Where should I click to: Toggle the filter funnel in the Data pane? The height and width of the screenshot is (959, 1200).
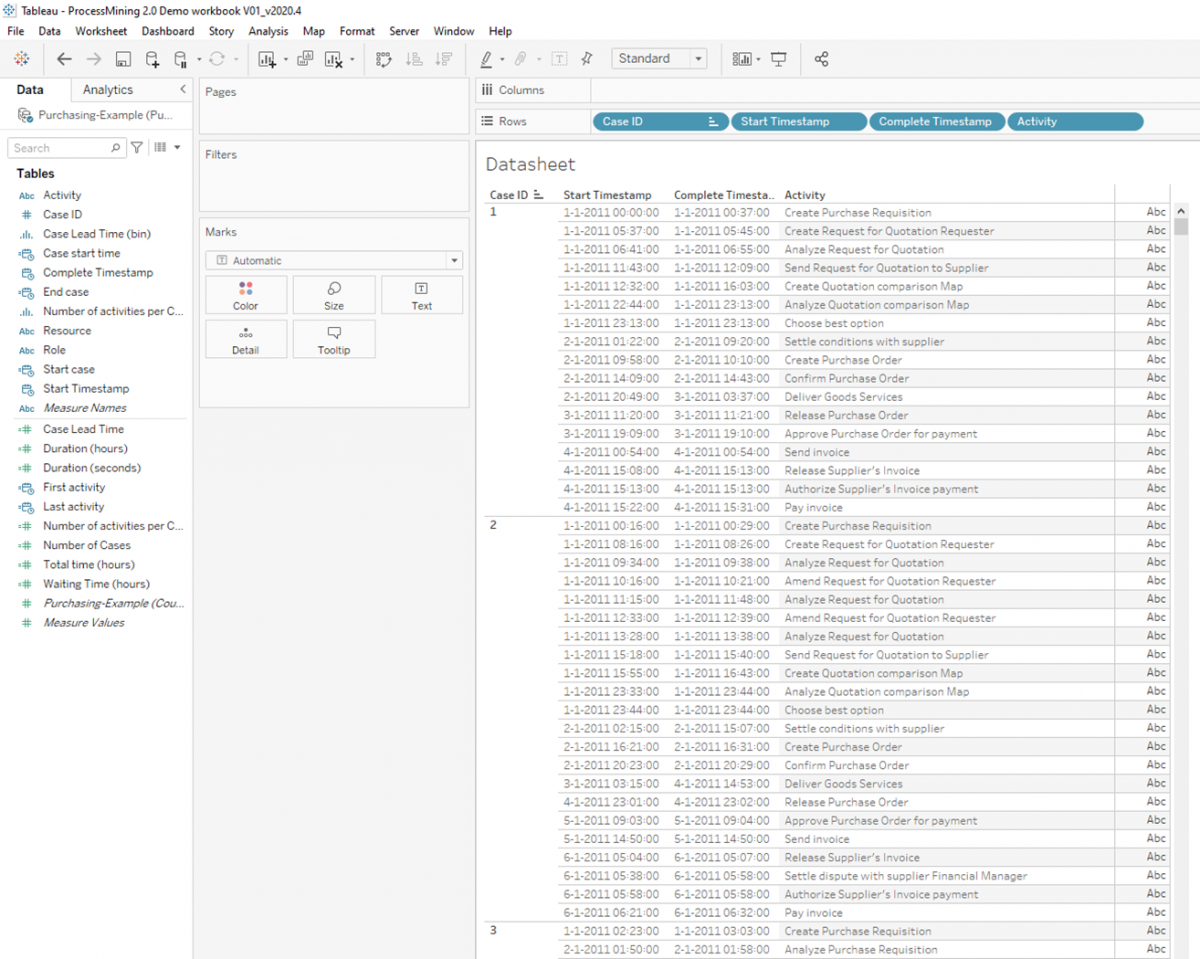[x=137, y=148]
